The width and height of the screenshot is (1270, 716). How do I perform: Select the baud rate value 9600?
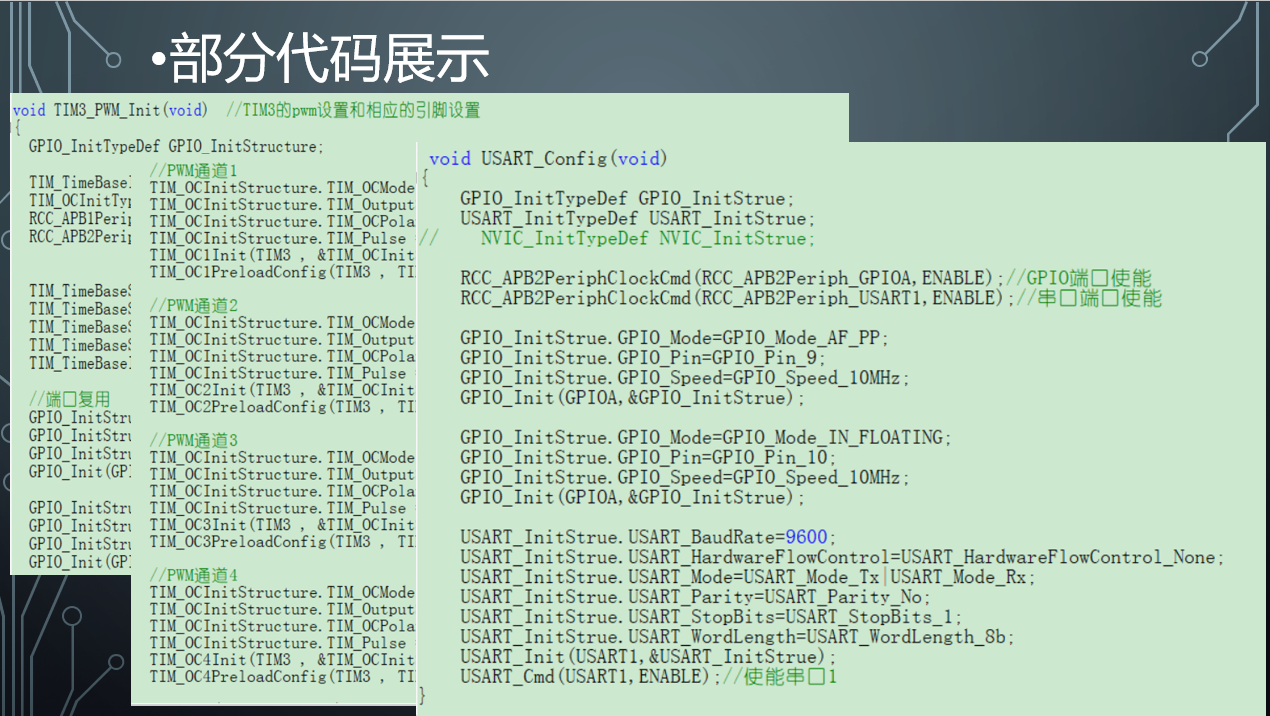pyautogui.click(x=807, y=537)
